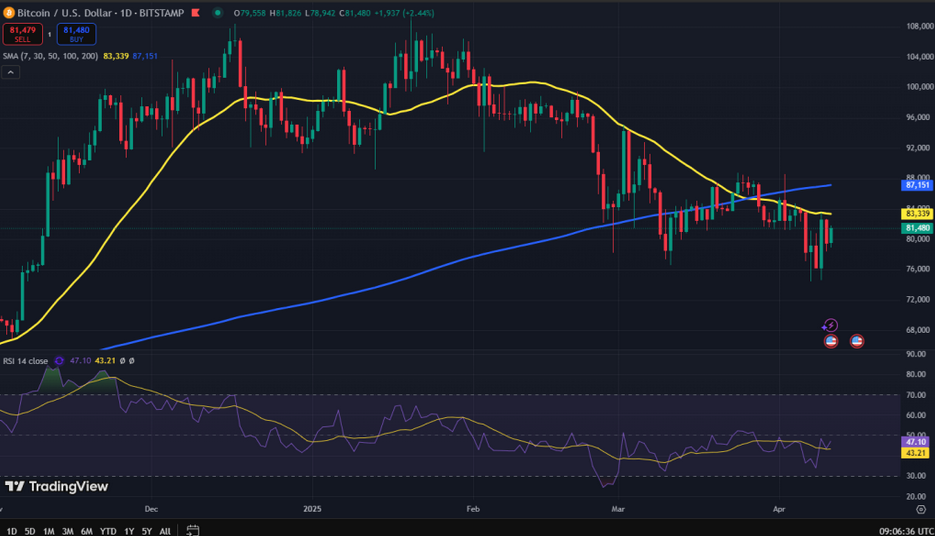Select the SMA indicator legend label
Image resolution: width=935 pixels, height=536 pixels.
point(50,56)
